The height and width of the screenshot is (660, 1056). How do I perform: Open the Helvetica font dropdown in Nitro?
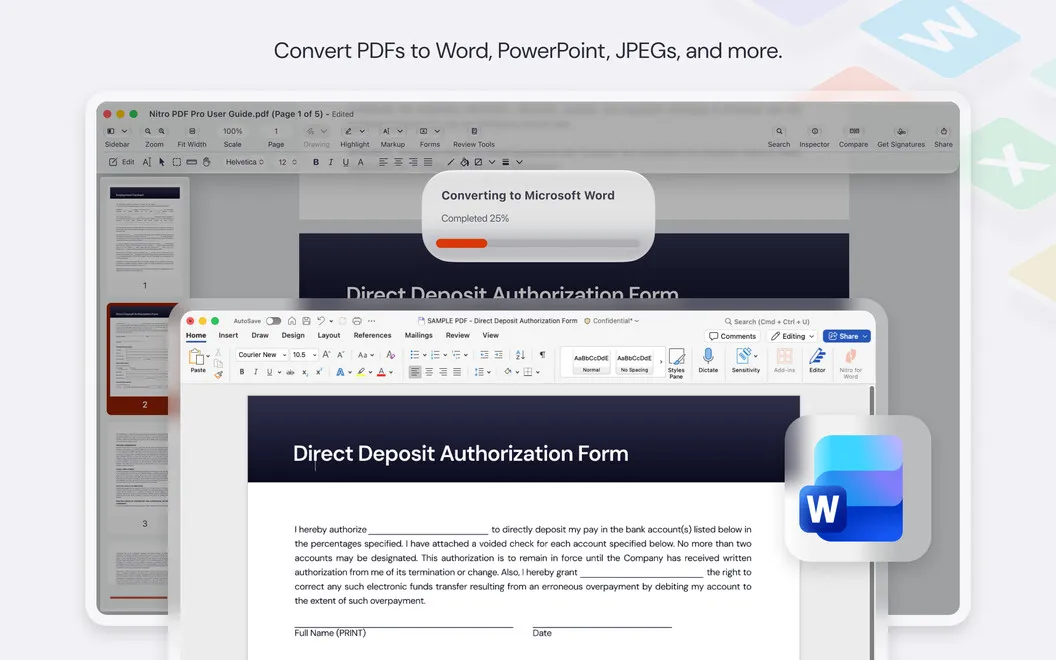pyautogui.click(x=244, y=162)
